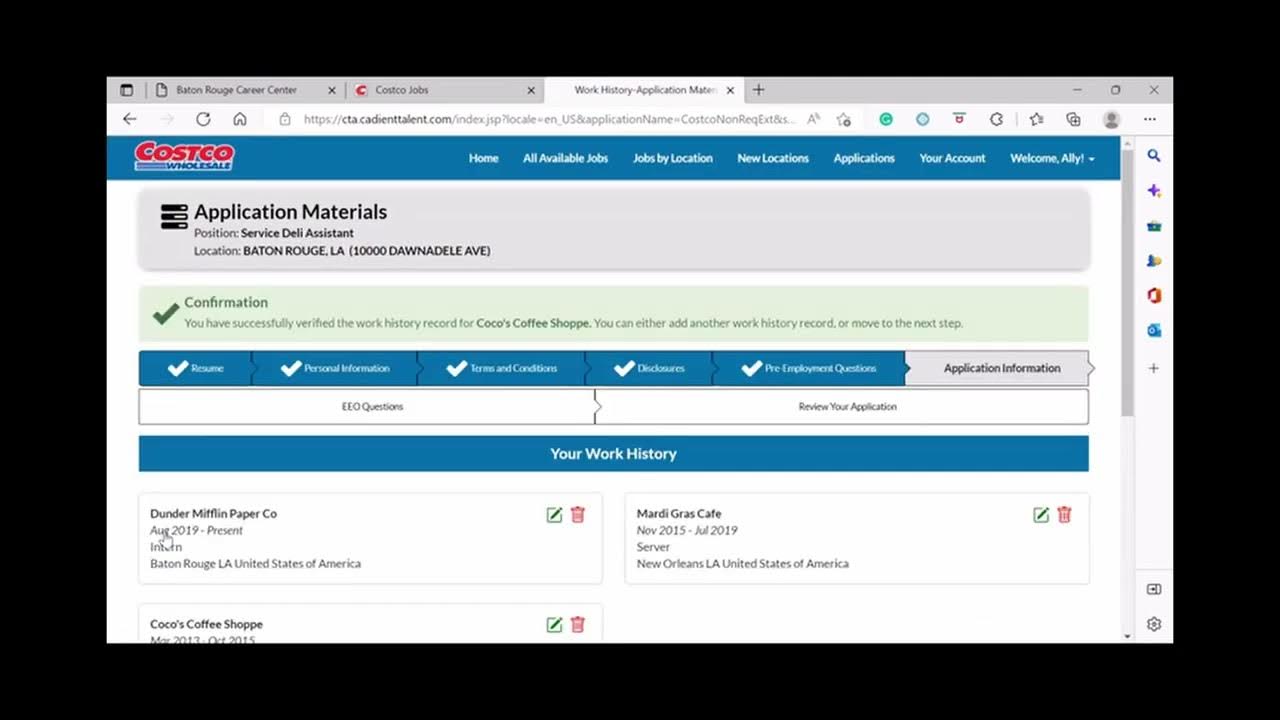This screenshot has width=1280, height=720.
Task: Open the Favorites list icon
Action: coord(1036,119)
